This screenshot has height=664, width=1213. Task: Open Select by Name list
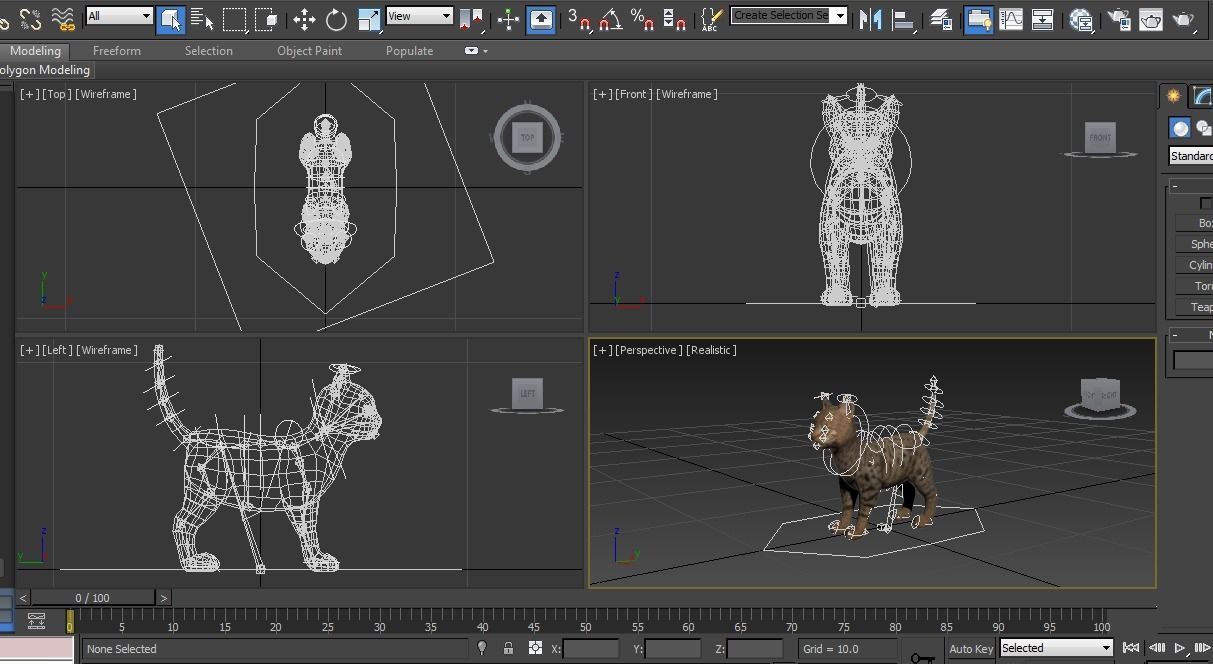click(201, 18)
